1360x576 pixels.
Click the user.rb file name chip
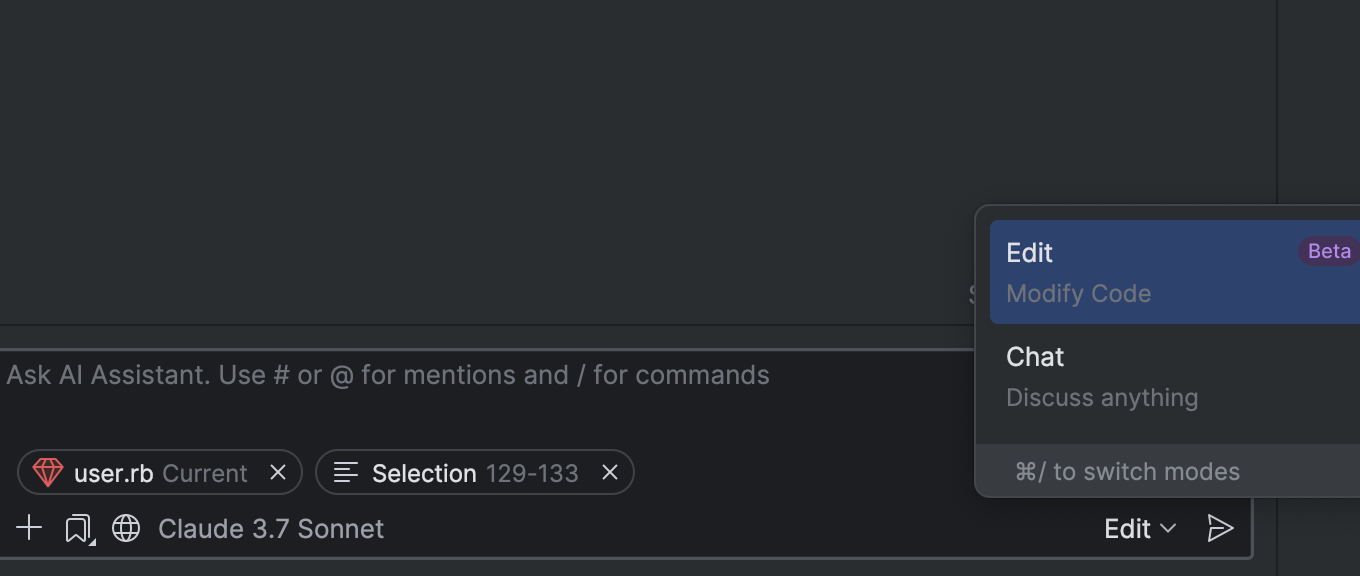tap(113, 473)
